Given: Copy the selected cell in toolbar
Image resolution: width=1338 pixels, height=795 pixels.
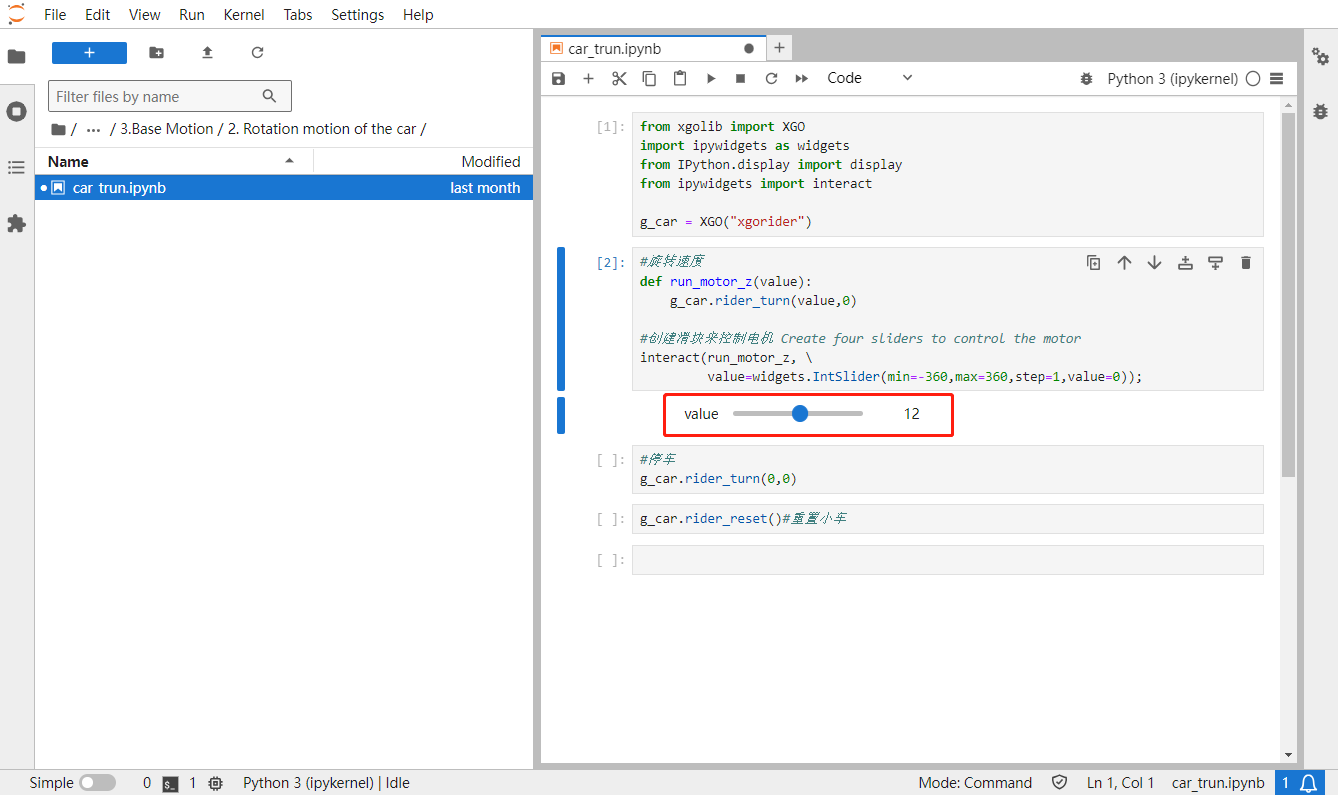Looking at the screenshot, I should 649,78.
